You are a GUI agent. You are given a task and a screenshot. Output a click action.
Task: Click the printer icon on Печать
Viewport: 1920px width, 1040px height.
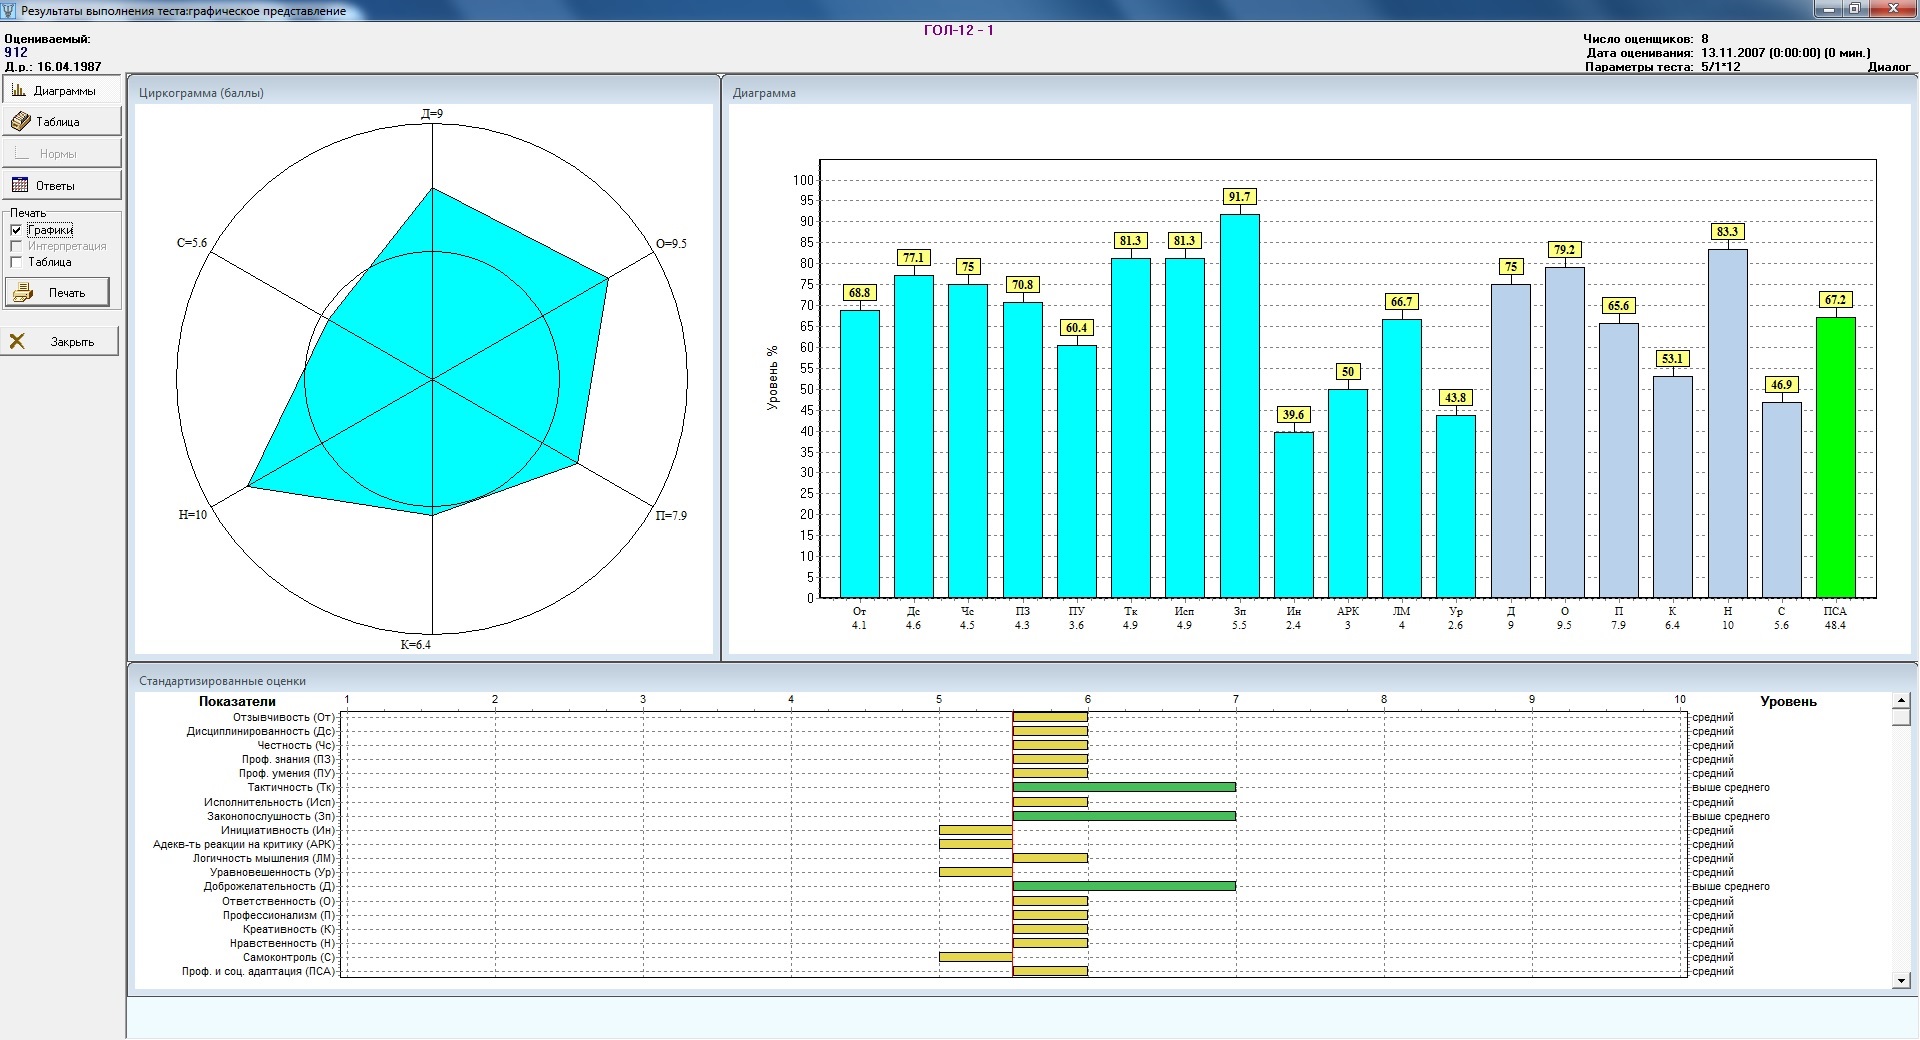pyautogui.click(x=24, y=293)
